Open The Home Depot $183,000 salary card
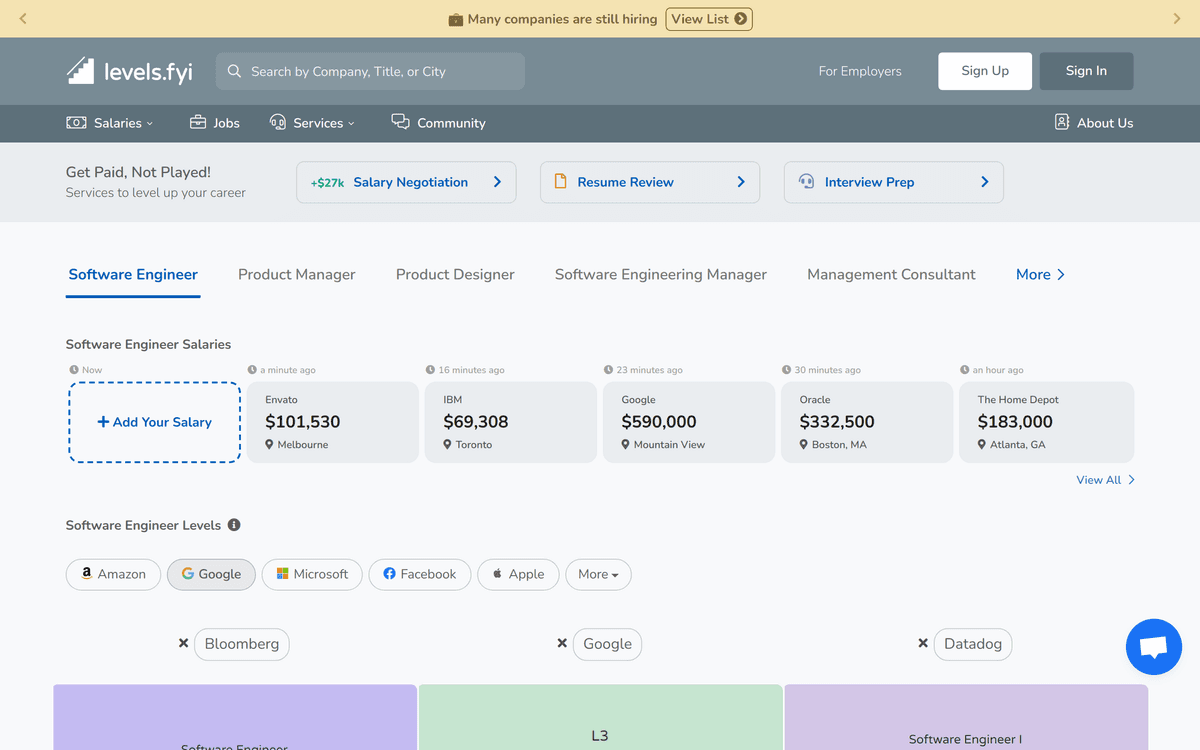This screenshot has height=750, width=1200. 1046,422
